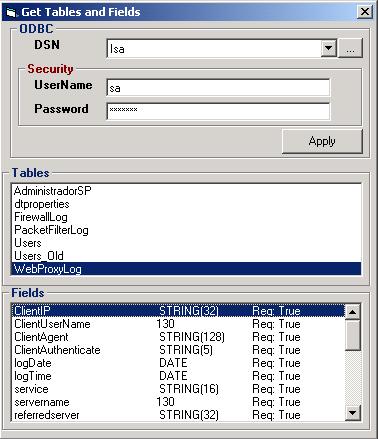
Task: Click the DSN combo box text area
Action: [214, 49]
